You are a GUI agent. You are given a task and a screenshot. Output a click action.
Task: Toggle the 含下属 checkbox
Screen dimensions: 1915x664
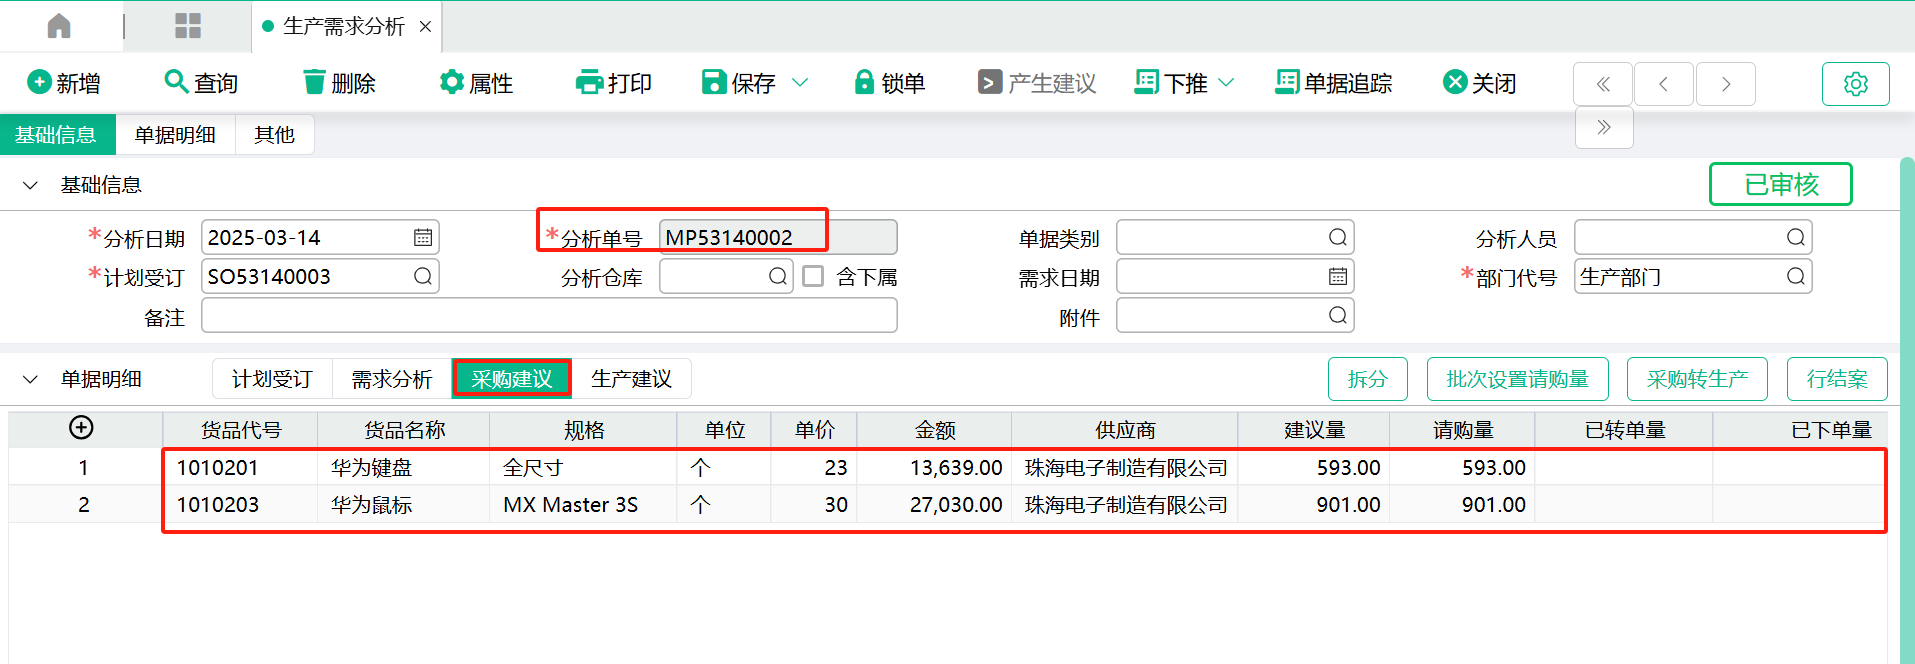pos(814,276)
